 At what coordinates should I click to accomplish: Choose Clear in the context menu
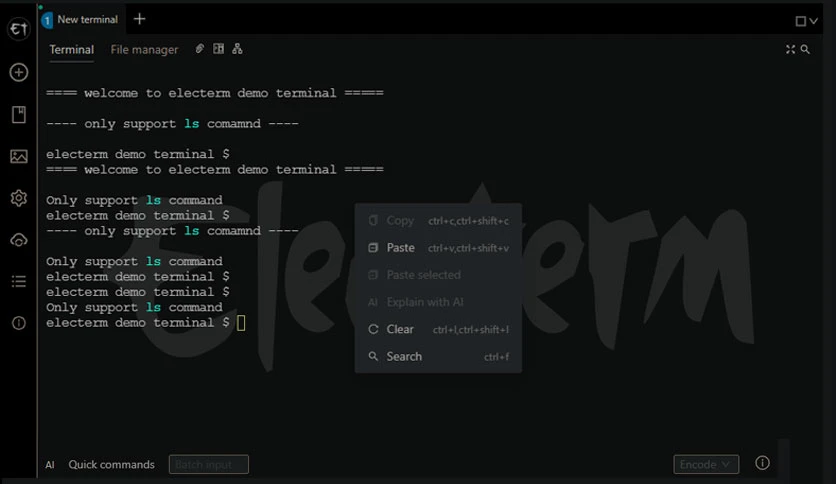pyautogui.click(x=438, y=329)
